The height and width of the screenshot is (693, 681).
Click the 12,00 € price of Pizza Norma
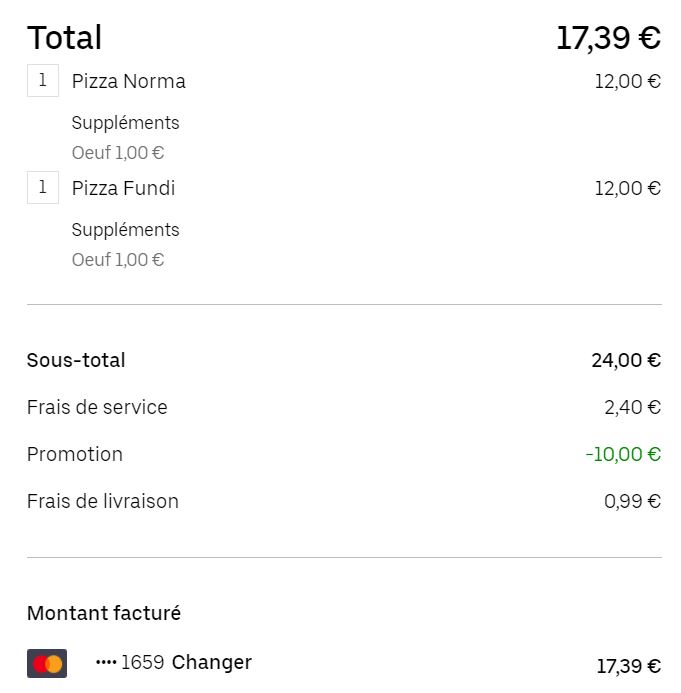tap(628, 81)
